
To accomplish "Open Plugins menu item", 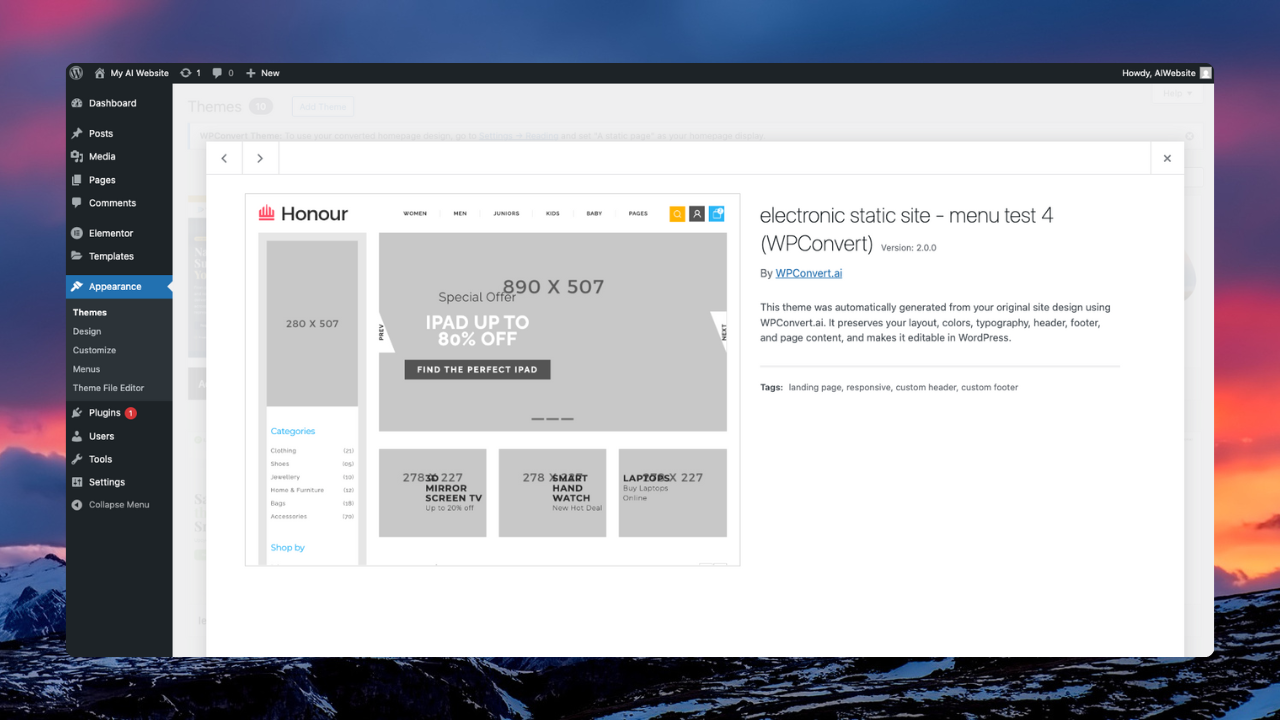I will (x=104, y=412).
